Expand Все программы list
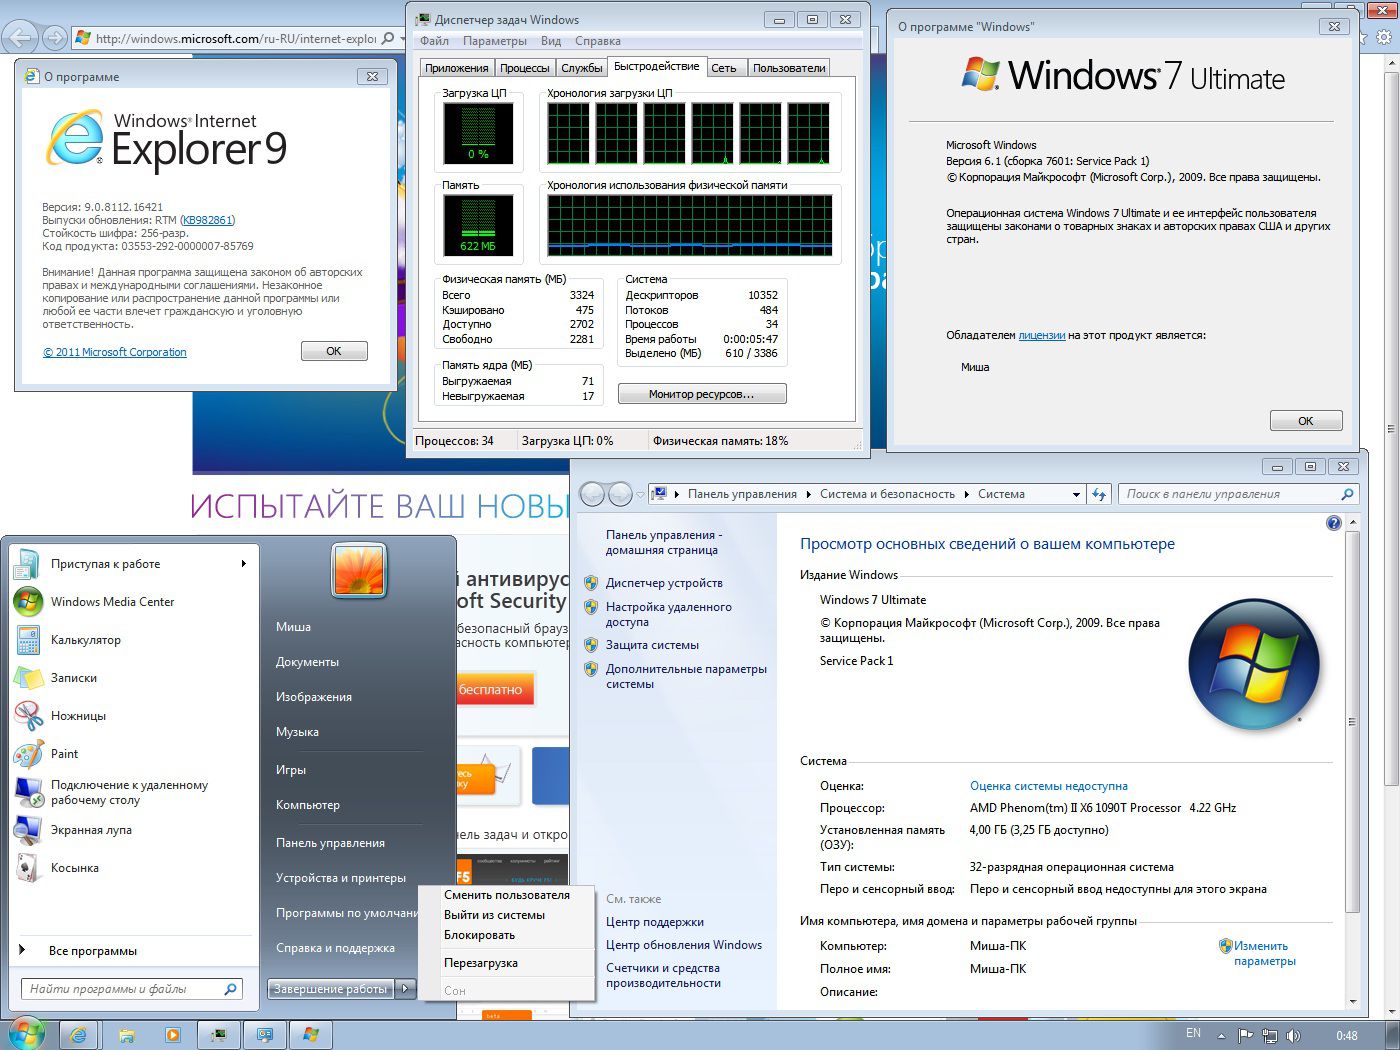The image size is (1400, 1050). pos(133,951)
